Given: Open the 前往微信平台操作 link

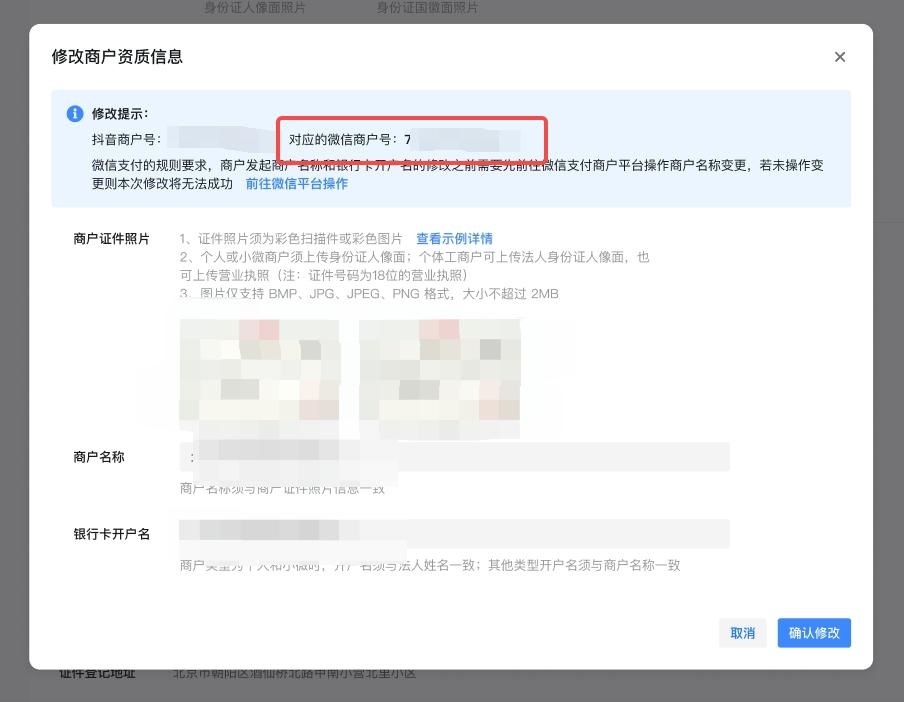Looking at the screenshot, I should coord(296,184).
